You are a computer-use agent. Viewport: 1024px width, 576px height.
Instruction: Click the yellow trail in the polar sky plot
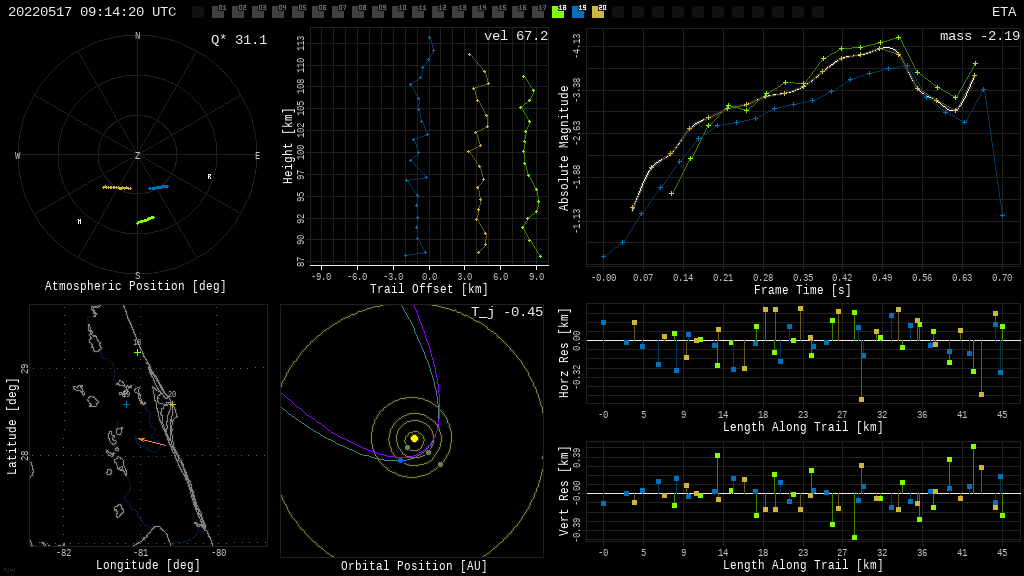[117, 187]
